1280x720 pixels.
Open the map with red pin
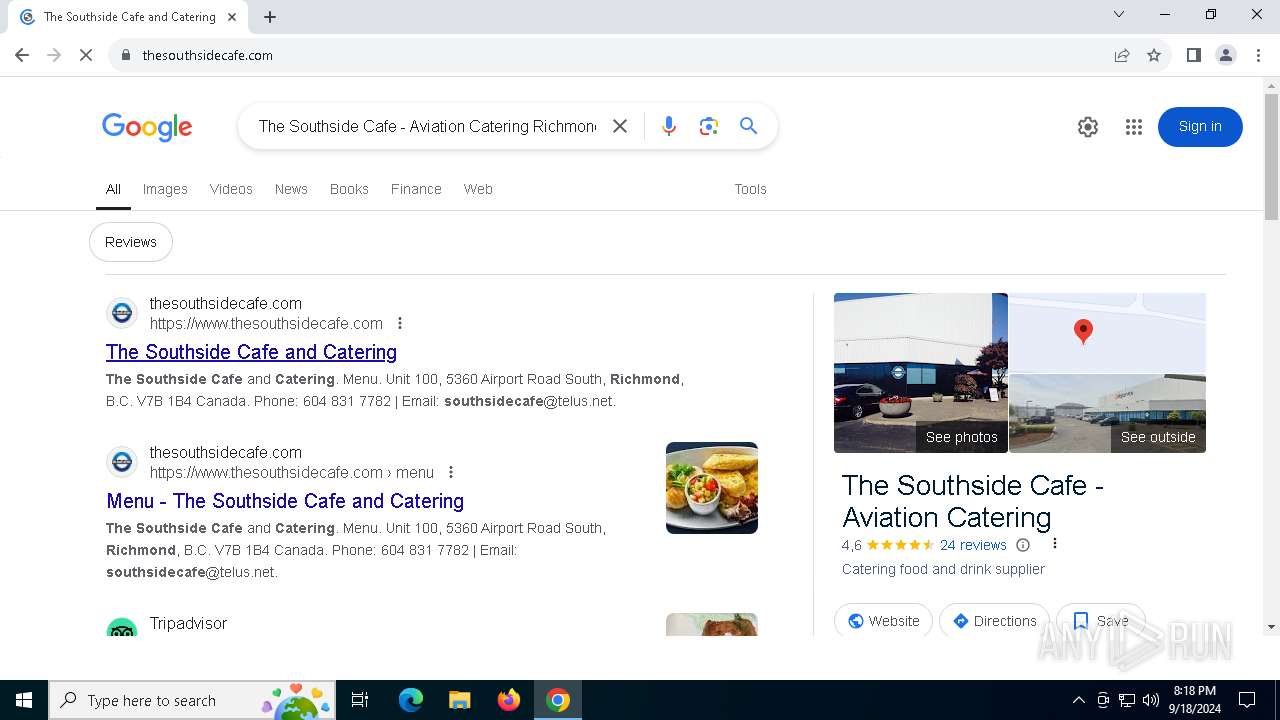[x=1107, y=333]
